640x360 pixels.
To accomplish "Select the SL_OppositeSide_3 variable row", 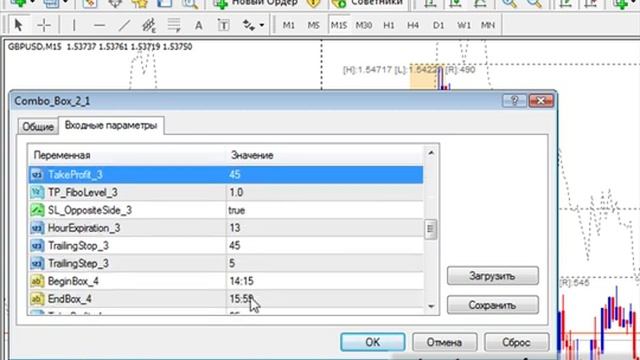I will click(x=226, y=210).
